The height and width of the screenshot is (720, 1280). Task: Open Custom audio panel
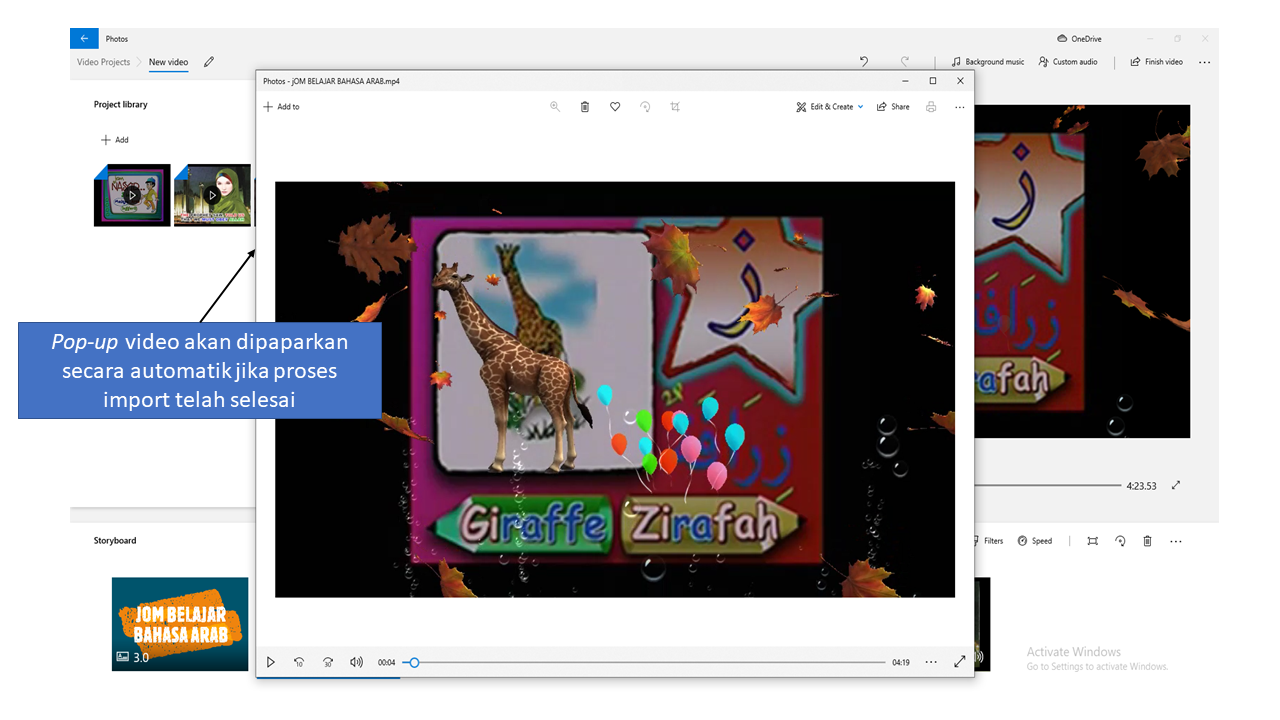pos(1068,62)
